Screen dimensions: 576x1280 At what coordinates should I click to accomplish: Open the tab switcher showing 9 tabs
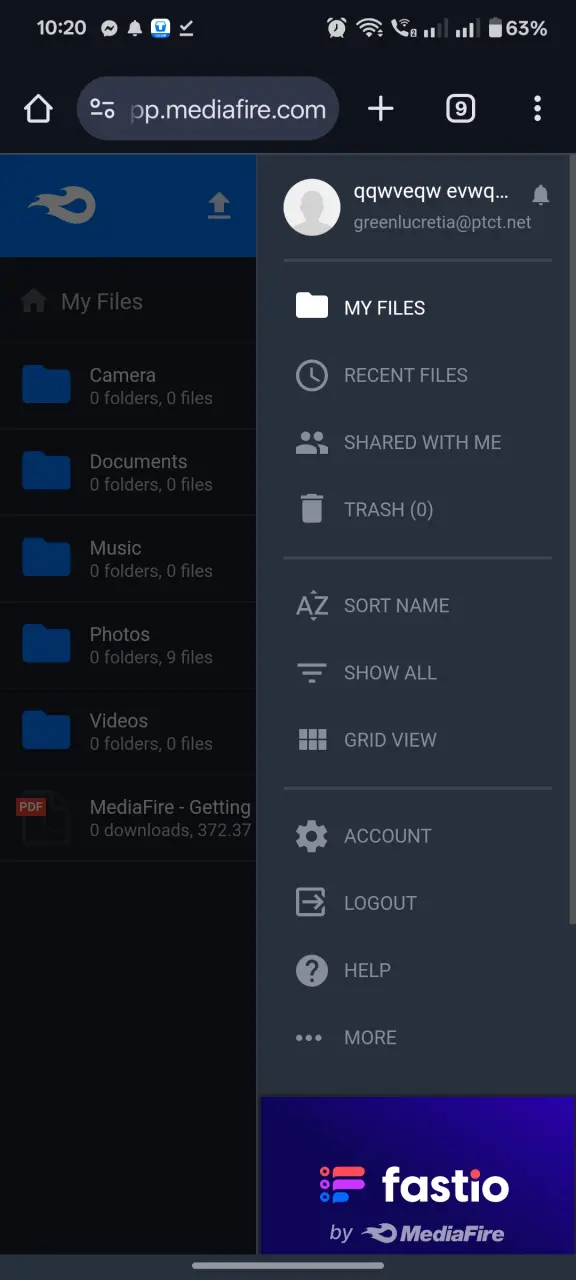coord(460,109)
